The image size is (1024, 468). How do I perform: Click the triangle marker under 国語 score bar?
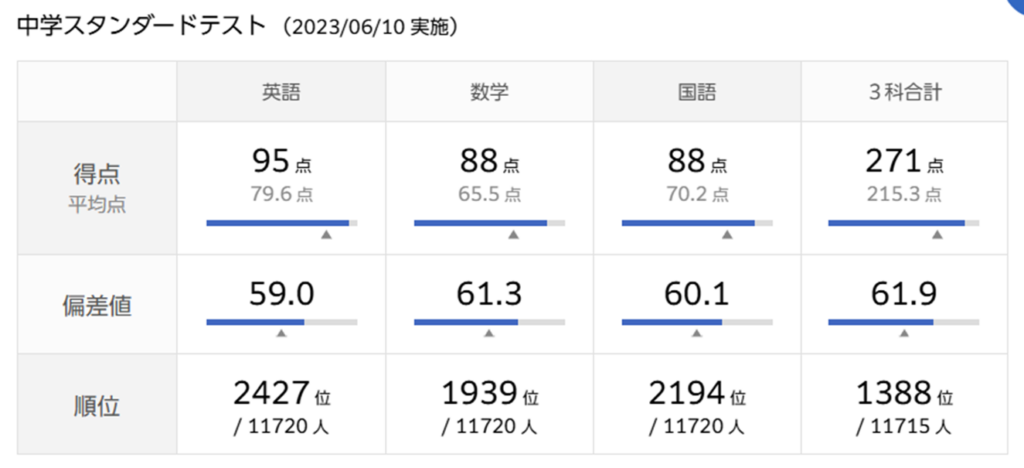pyautogui.click(x=727, y=235)
